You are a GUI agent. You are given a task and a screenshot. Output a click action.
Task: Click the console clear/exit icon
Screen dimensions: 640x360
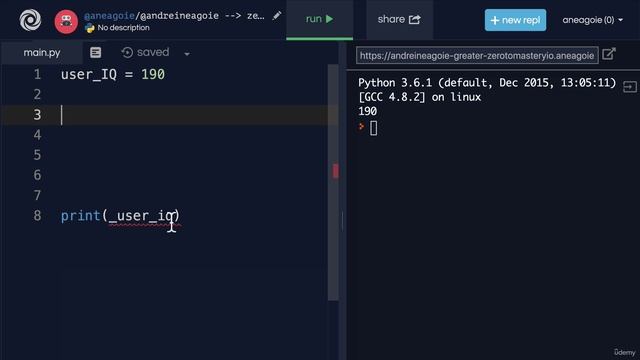(x=629, y=87)
